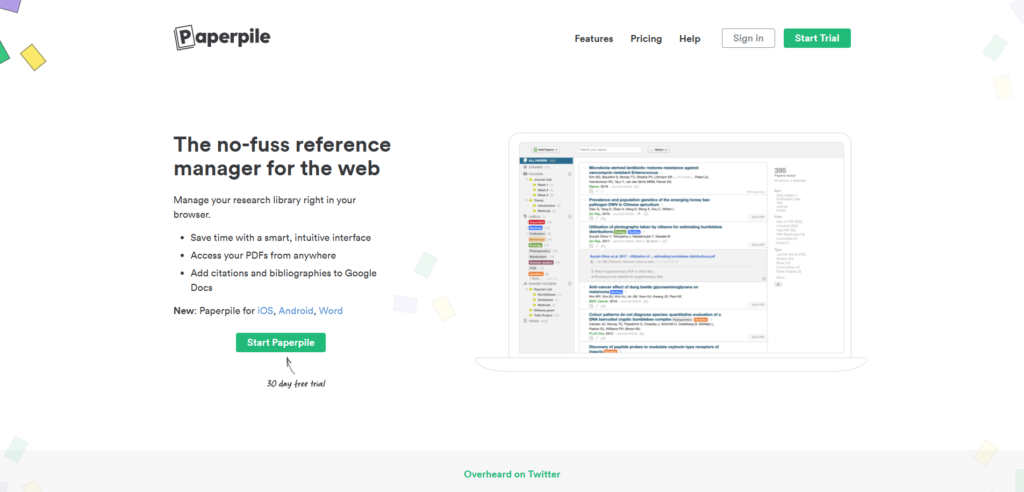Tick checkbox beside Anti-cancer effect of dung beetle paper

click(583, 287)
